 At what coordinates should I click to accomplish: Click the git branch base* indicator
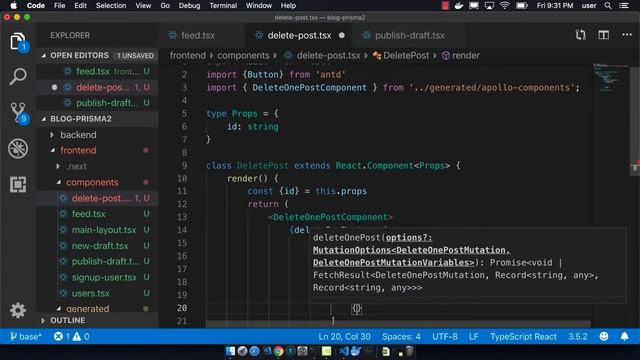coord(25,336)
